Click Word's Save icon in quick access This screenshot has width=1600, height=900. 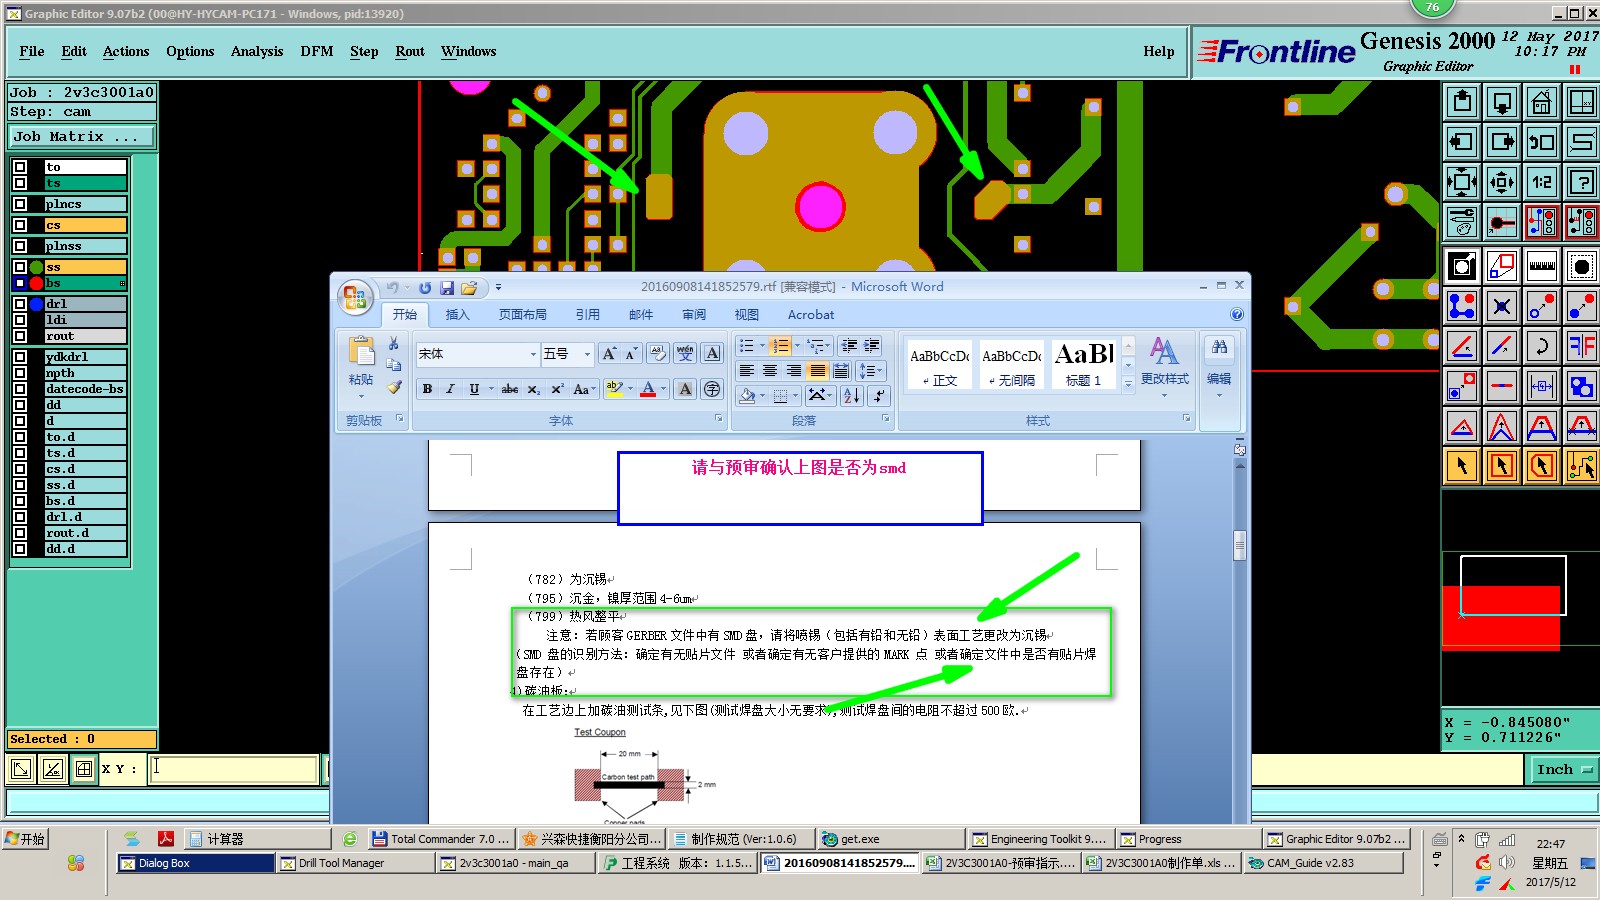(x=447, y=288)
